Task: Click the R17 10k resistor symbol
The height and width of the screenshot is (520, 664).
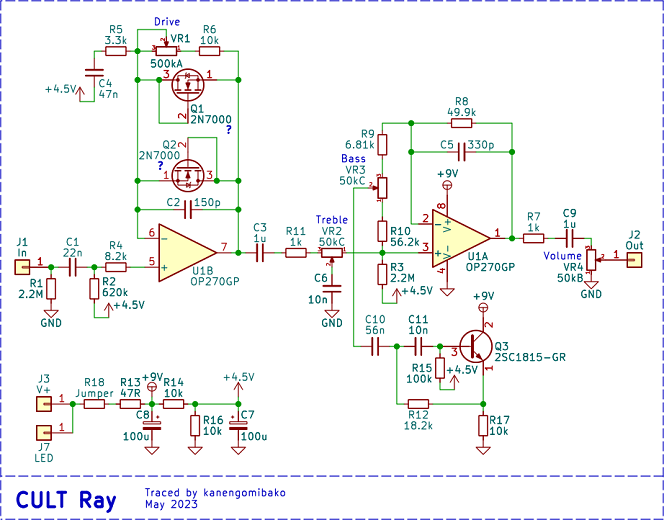Action: (x=483, y=426)
